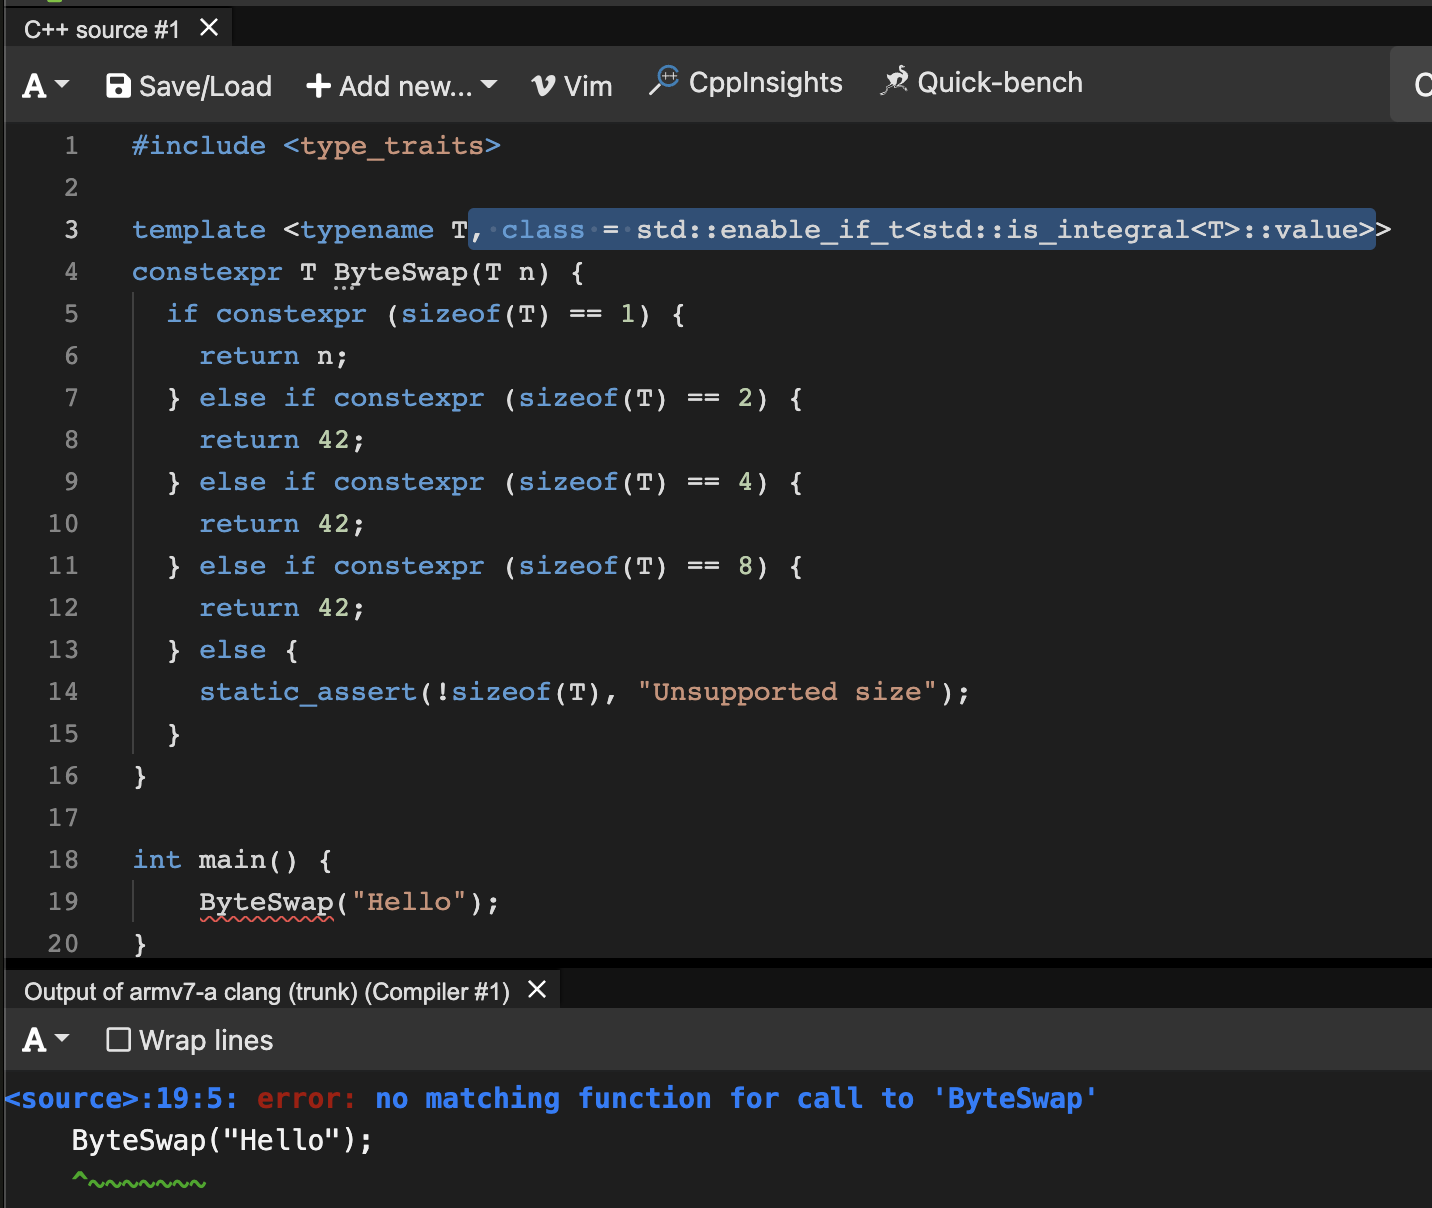Click the "Hello" string literal on line 19
Screen dimensions: 1432x1208
click(409, 902)
